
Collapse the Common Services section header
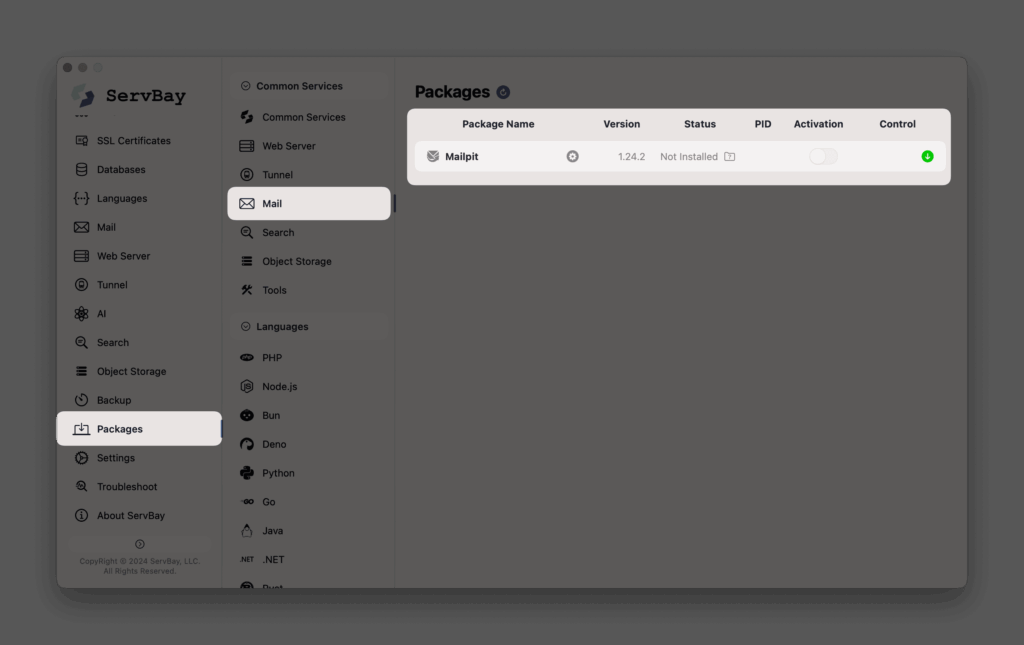point(246,86)
